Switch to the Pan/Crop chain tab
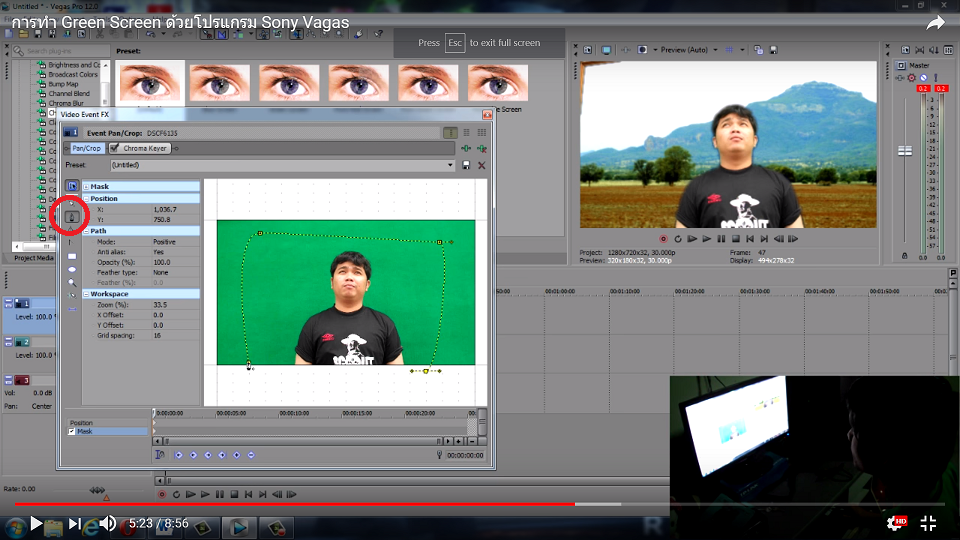Screen dimensions: 960x540 point(86,148)
